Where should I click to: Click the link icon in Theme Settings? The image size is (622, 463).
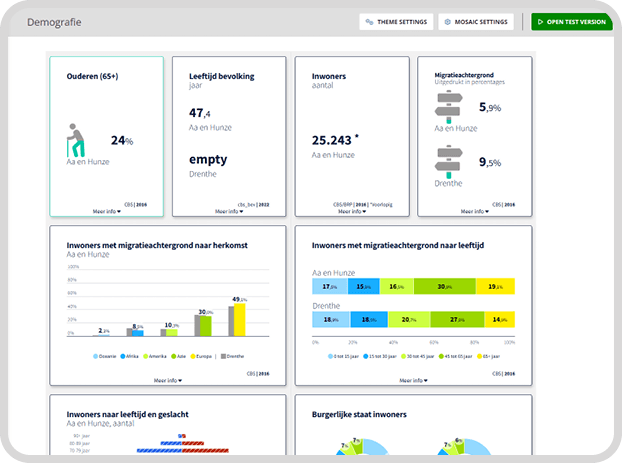tap(370, 21)
